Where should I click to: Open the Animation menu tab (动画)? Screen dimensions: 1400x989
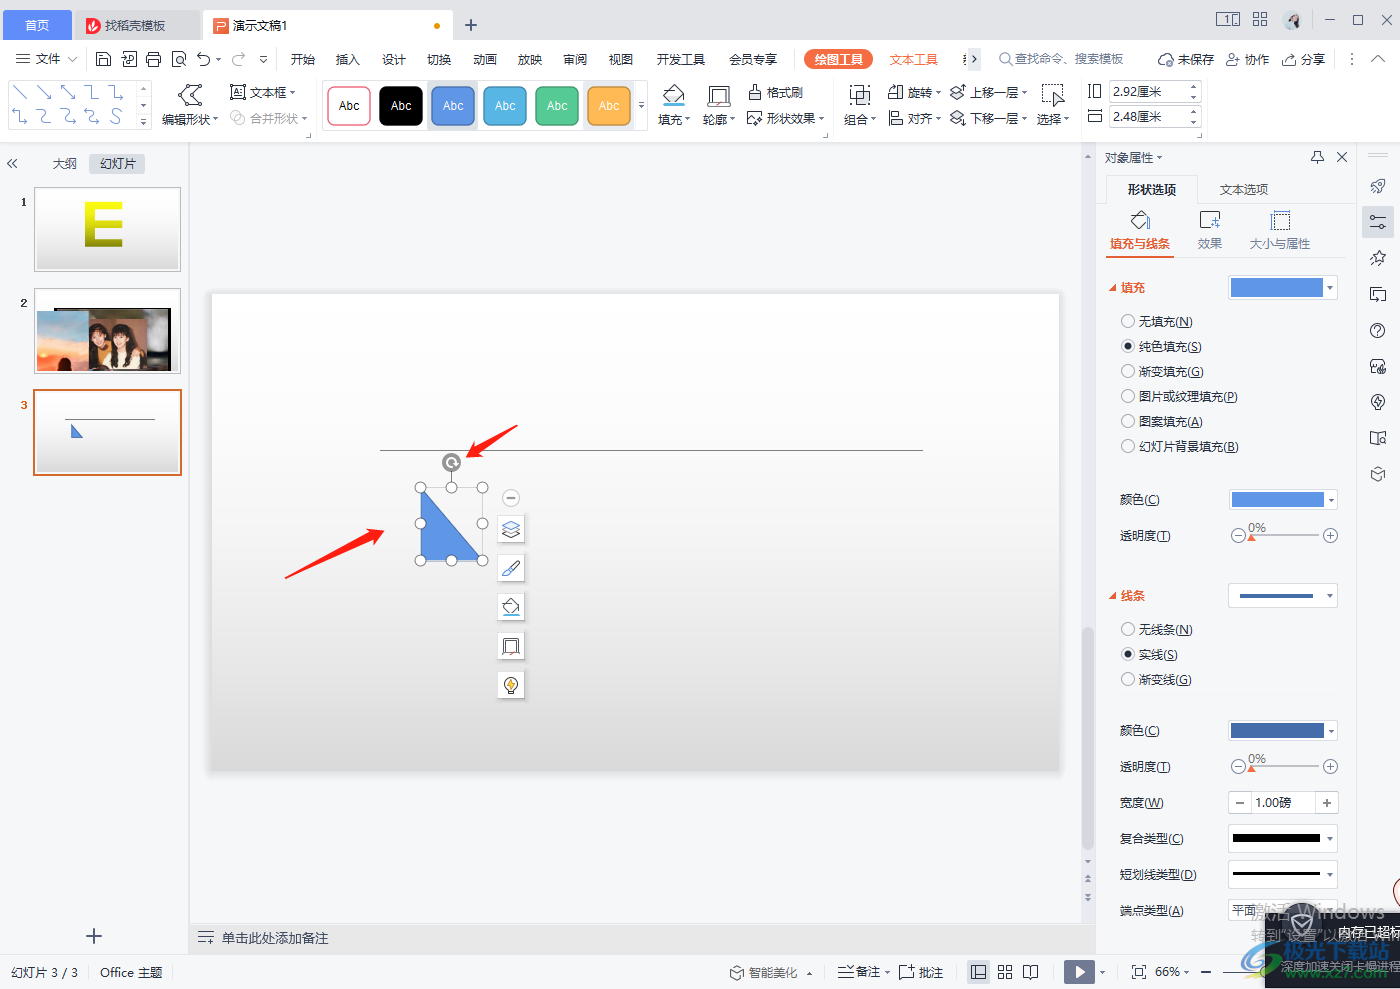(485, 59)
